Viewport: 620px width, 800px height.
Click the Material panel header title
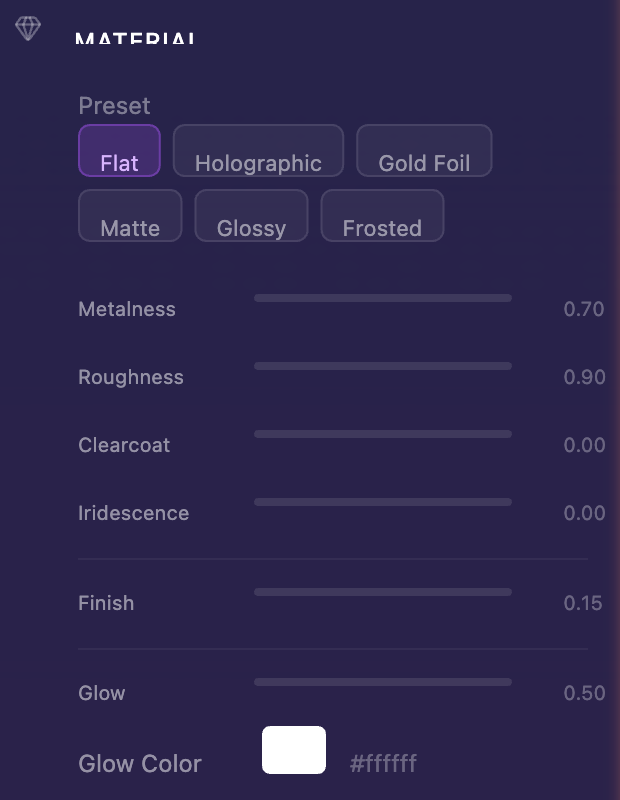click(x=135, y=40)
